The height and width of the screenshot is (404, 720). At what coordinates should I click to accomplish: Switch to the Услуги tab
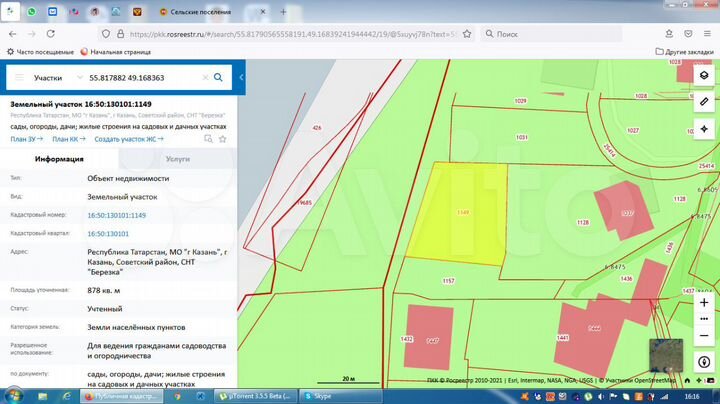coord(178,159)
